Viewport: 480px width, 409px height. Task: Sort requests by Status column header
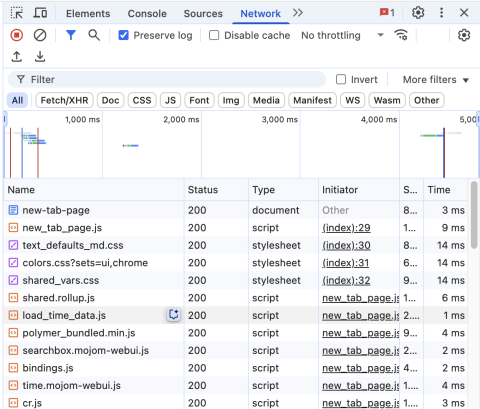pyautogui.click(x=216, y=190)
